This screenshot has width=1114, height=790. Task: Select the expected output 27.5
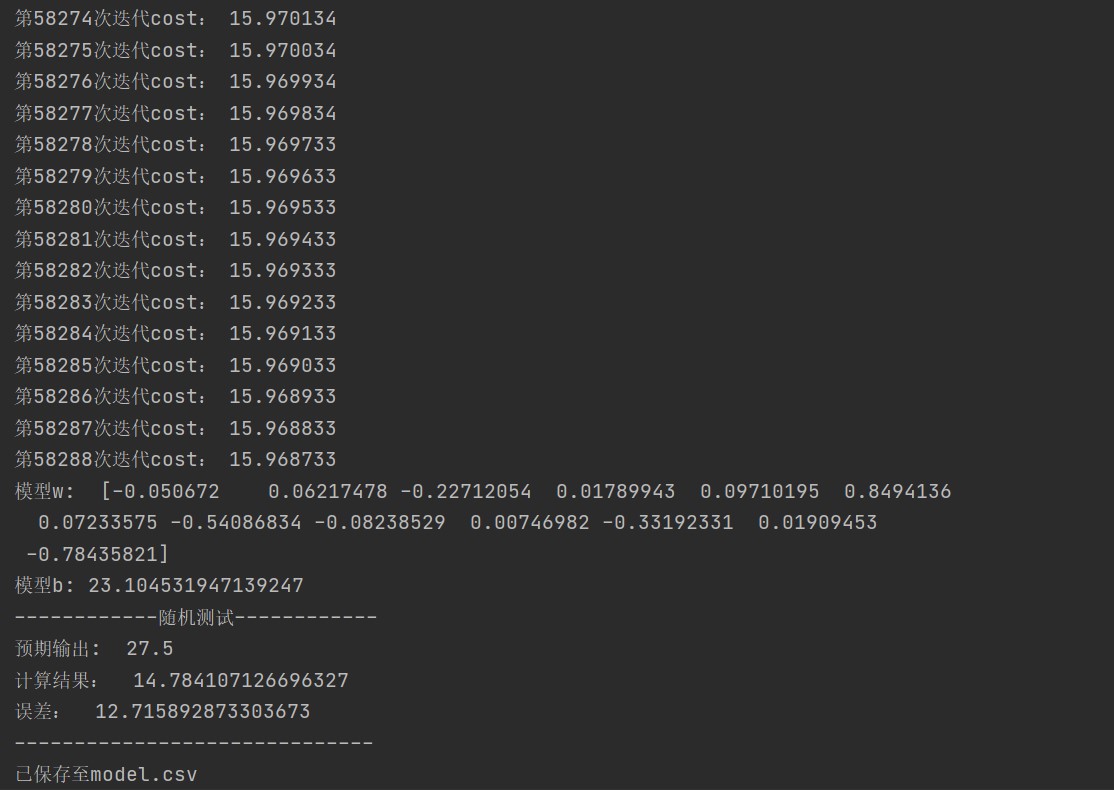(150, 649)
